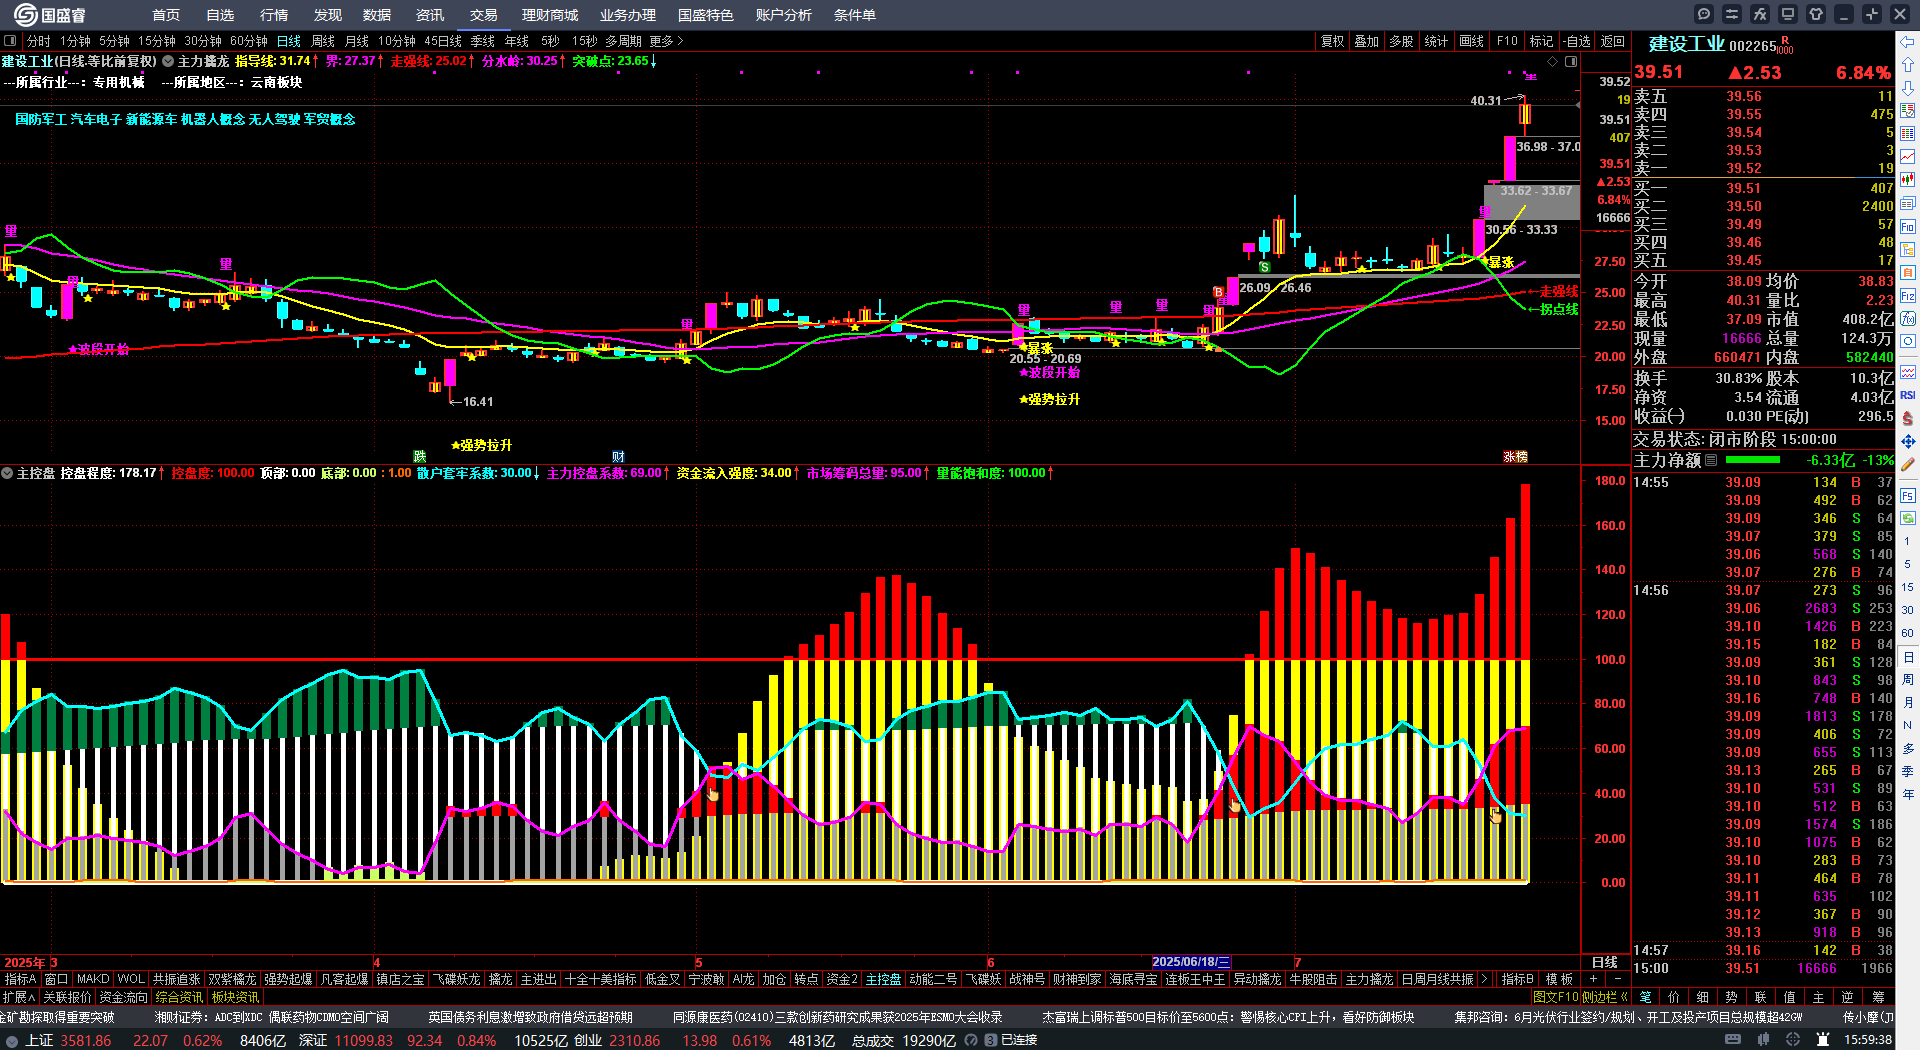Toggle 标记 mark option
Screen dimensions: 1920x1050
1541,41
